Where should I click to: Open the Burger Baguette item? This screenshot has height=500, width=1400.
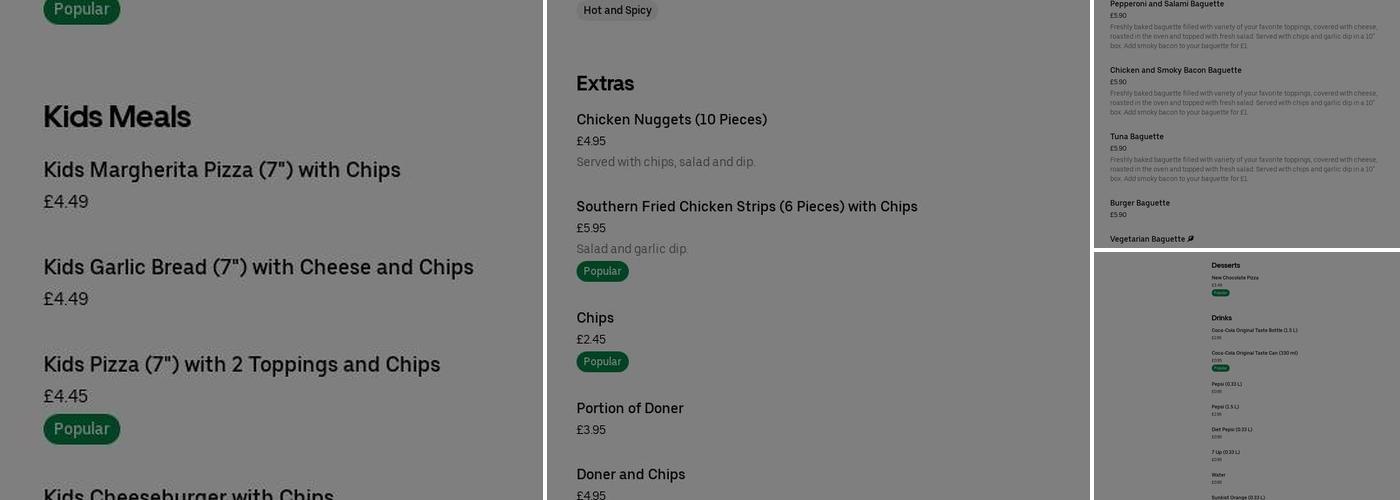pyautogui.click(x=1139, y=203)
